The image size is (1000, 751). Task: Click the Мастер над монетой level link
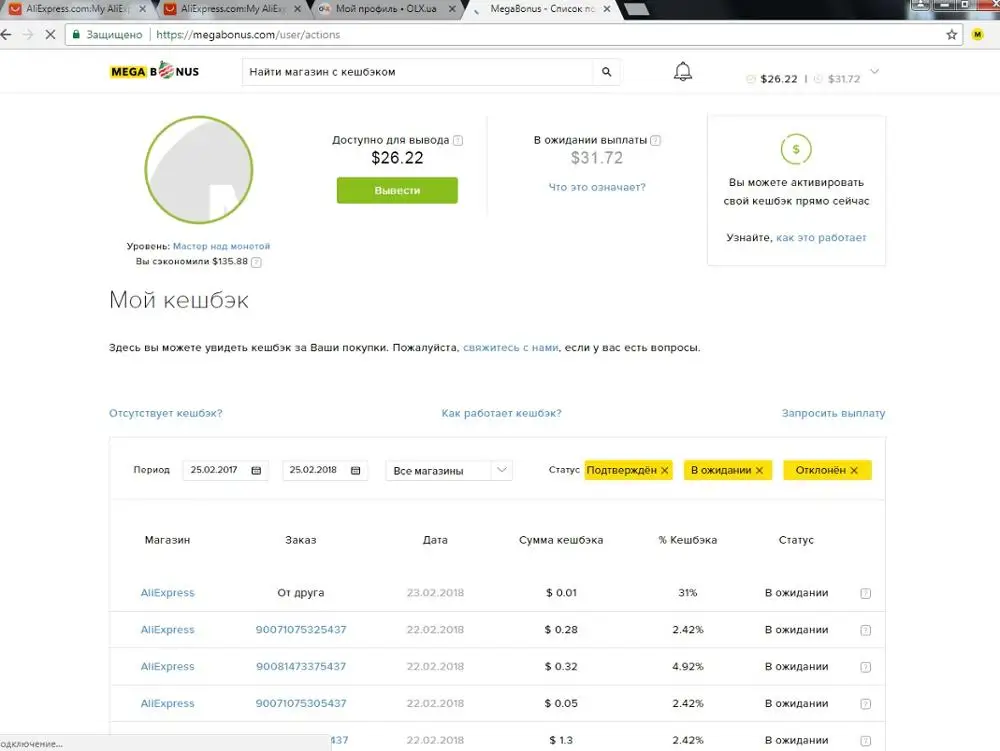click(x=221, y=246)
